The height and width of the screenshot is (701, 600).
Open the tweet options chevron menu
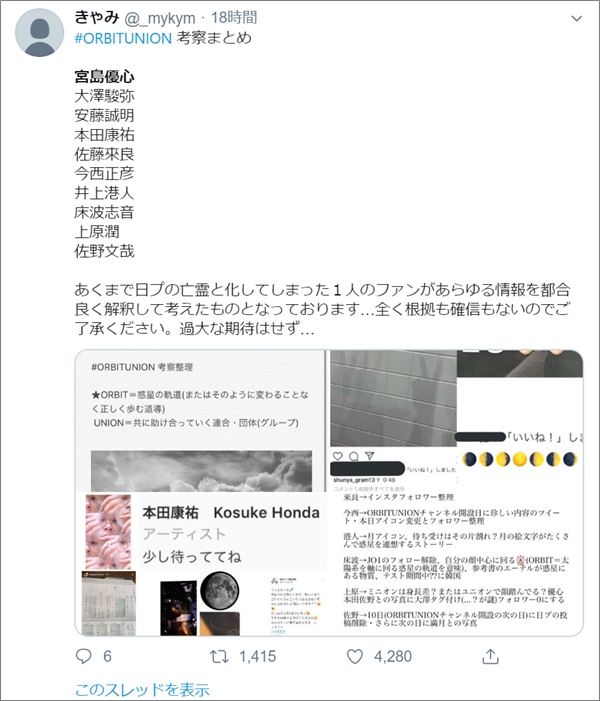click(x=577, y=18)
